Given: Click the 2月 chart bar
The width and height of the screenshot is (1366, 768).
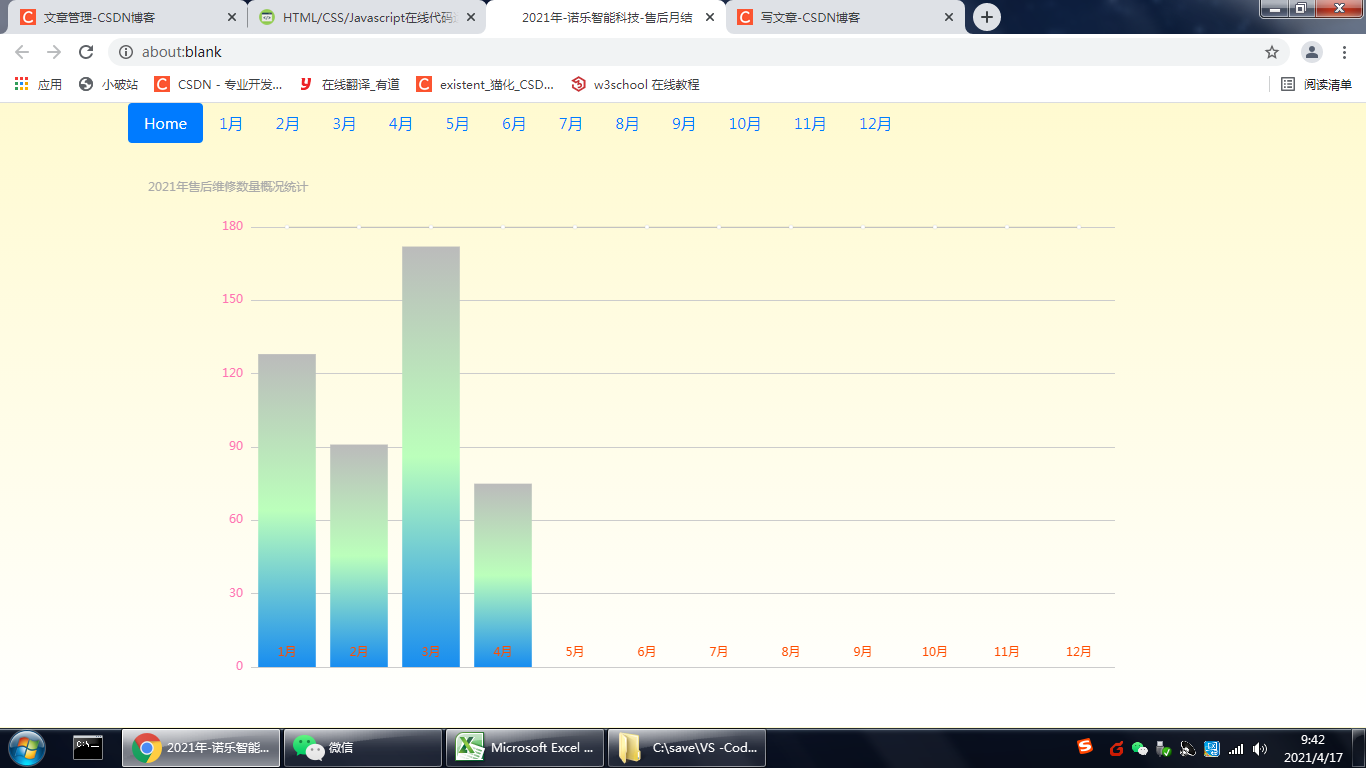Looking at the screenshot, I should point(359,555).
